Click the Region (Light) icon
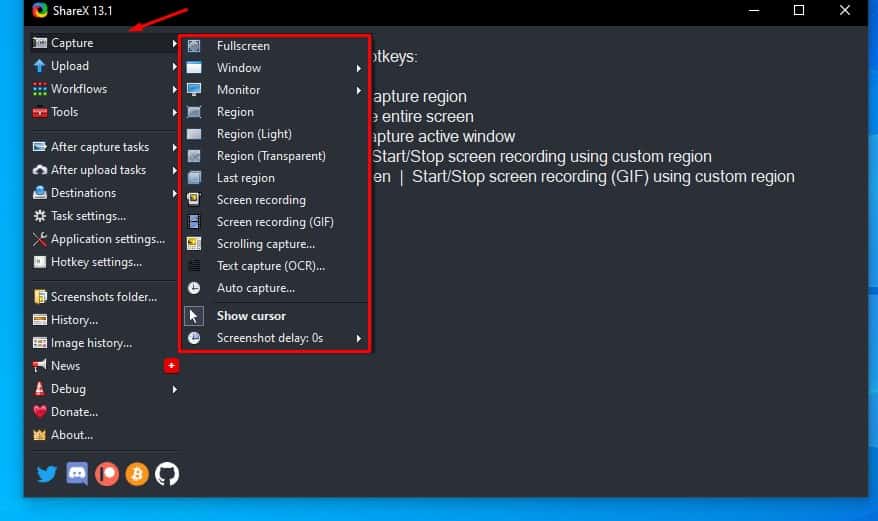Viewport: 878px width, 521px height. [194, 134]
